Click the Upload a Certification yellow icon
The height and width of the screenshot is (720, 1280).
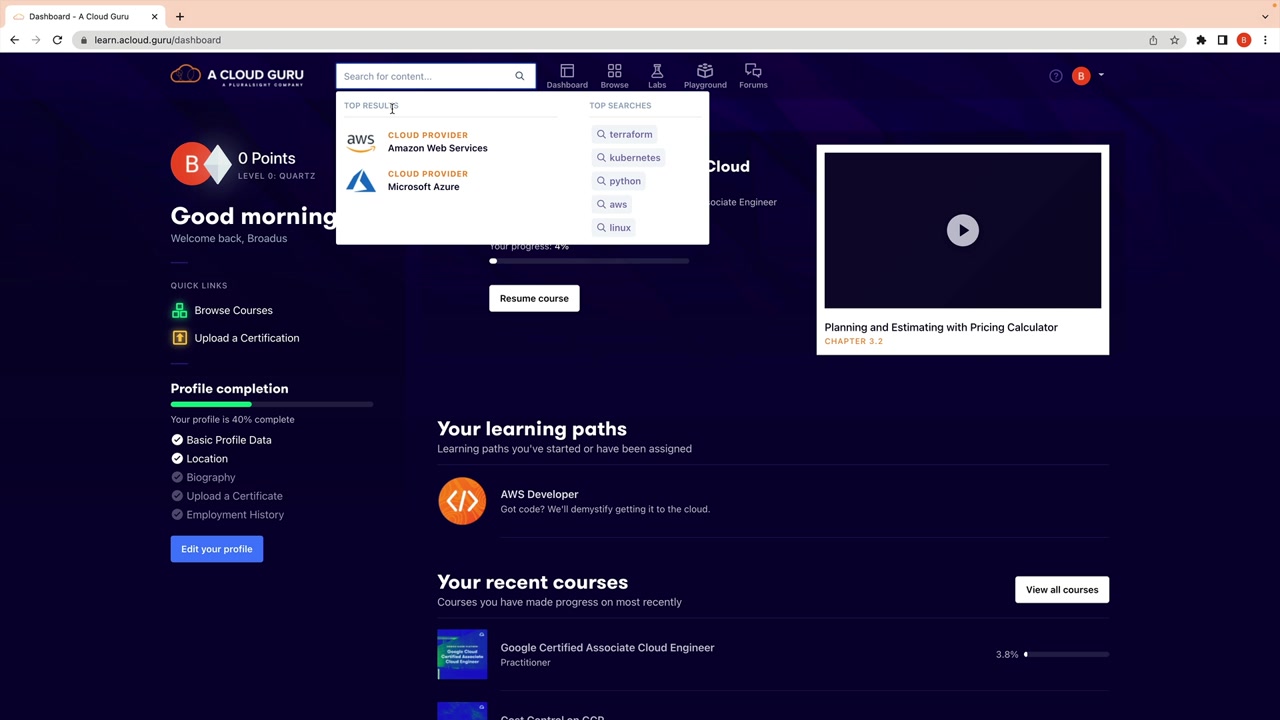[179, 338]
